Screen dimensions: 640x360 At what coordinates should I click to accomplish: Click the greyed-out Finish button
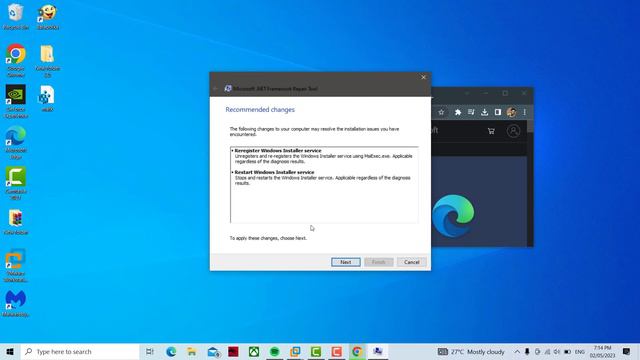[378, 262]
